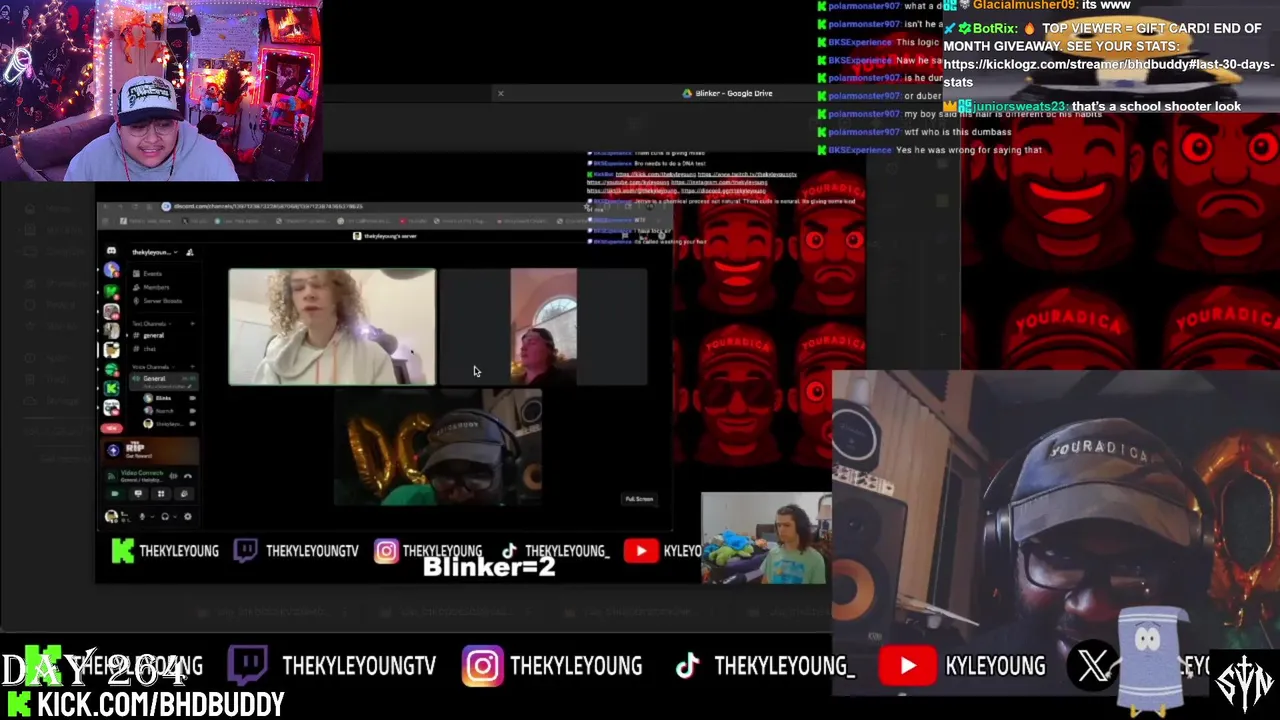Click the thekyleyoung's server title text
The width and height of the screenshot is (1280, 720).
390,236
